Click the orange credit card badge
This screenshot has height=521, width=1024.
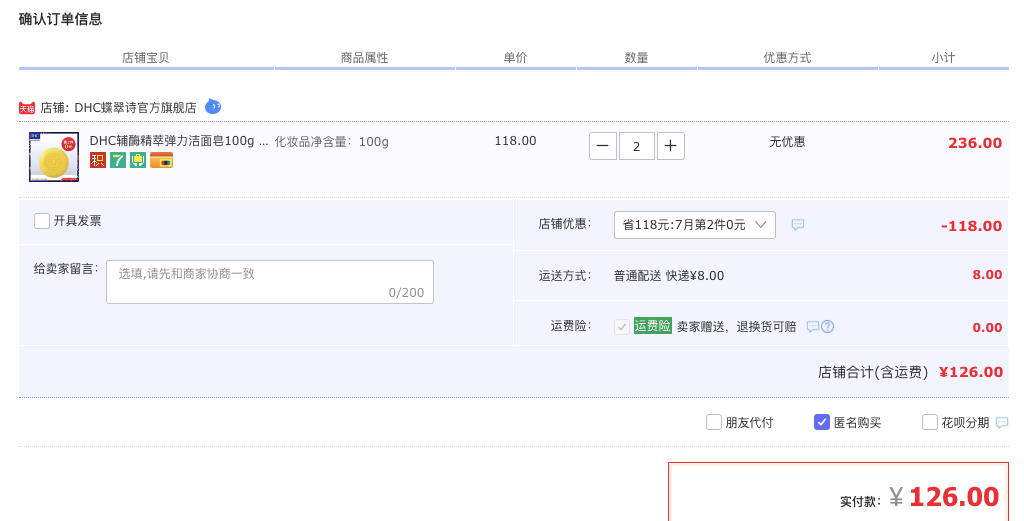161,160
